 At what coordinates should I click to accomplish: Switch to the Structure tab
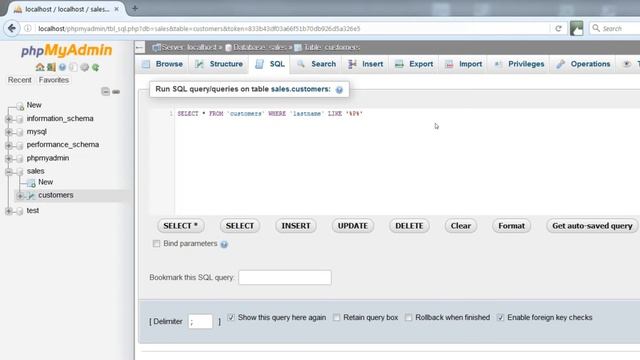click(219, 64)
